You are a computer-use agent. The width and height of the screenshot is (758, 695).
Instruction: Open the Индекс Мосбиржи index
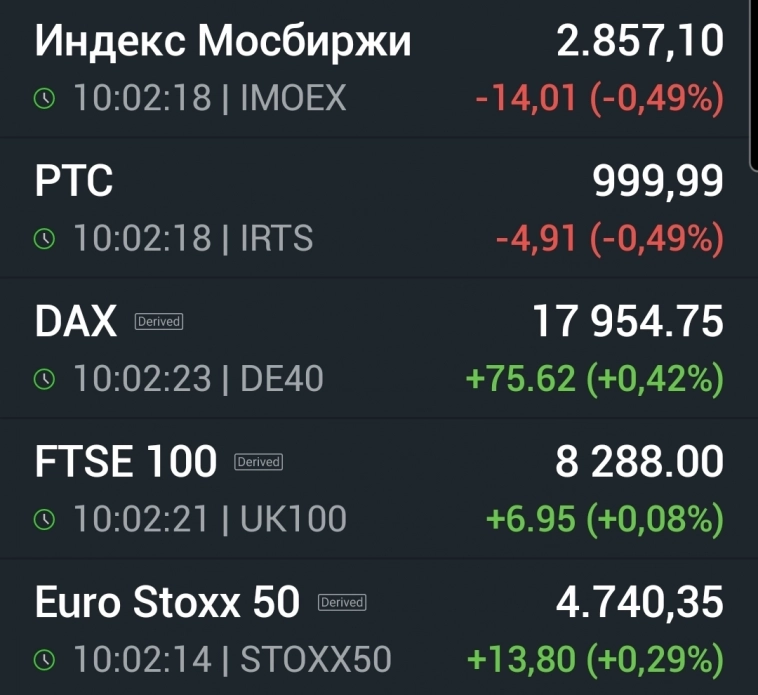click(x=223, y=41)
